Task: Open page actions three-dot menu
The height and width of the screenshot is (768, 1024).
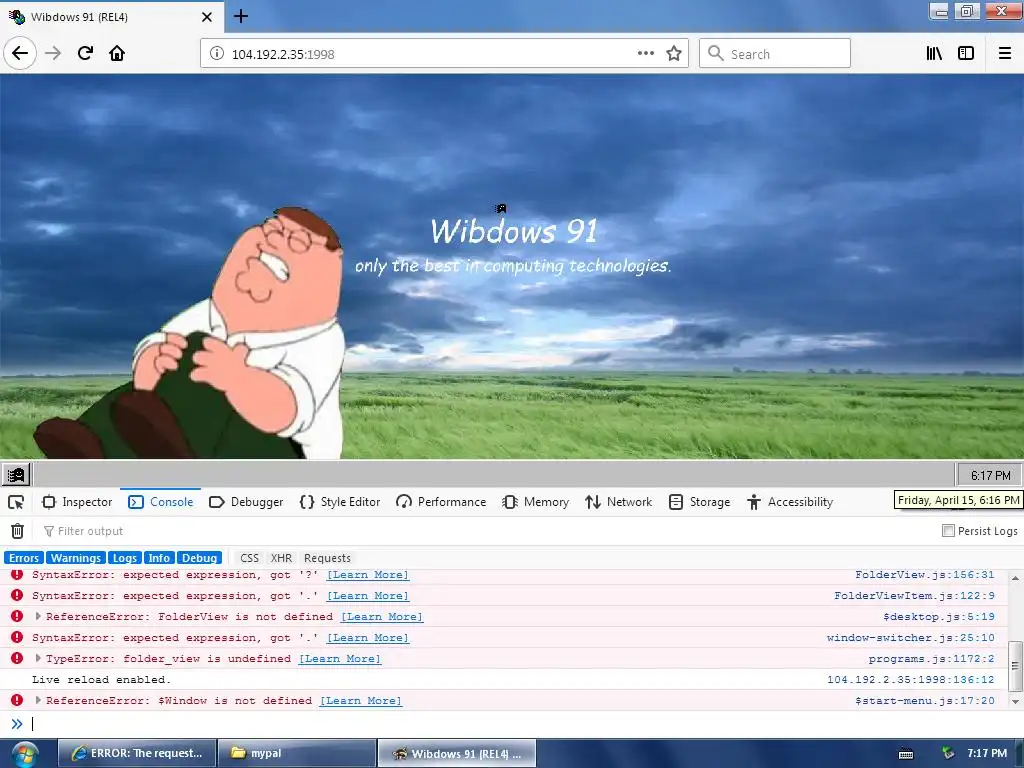Action: click(x=646, y=54)
